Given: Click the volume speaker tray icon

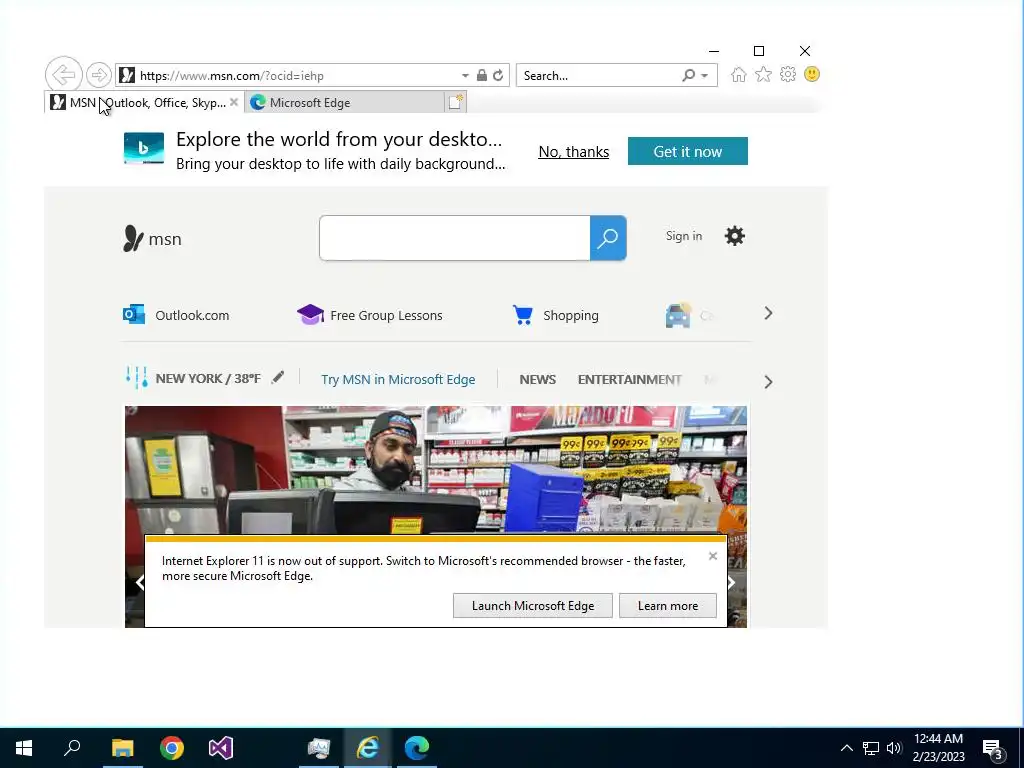Looking at the screenshot, I should coord(894,748).
